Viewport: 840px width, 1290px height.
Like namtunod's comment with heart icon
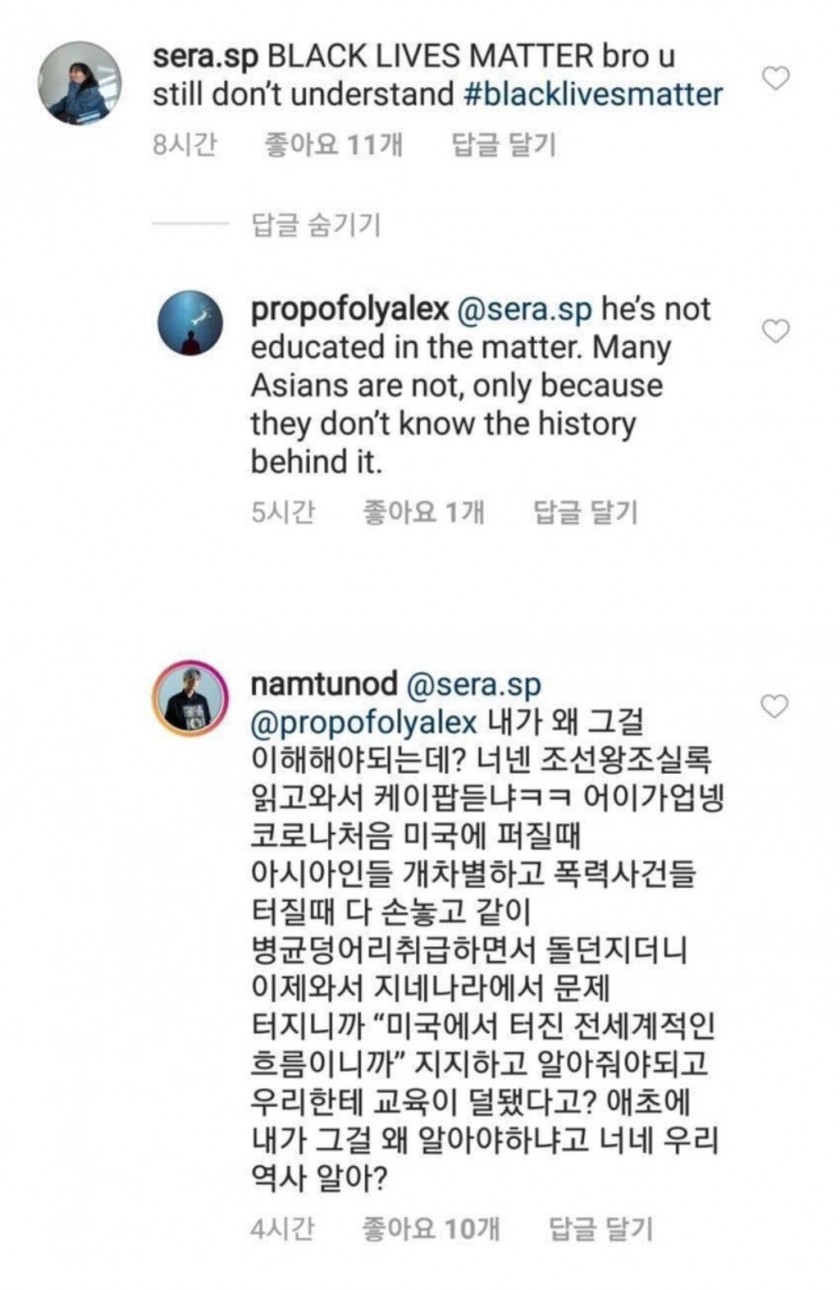point(776,706)
